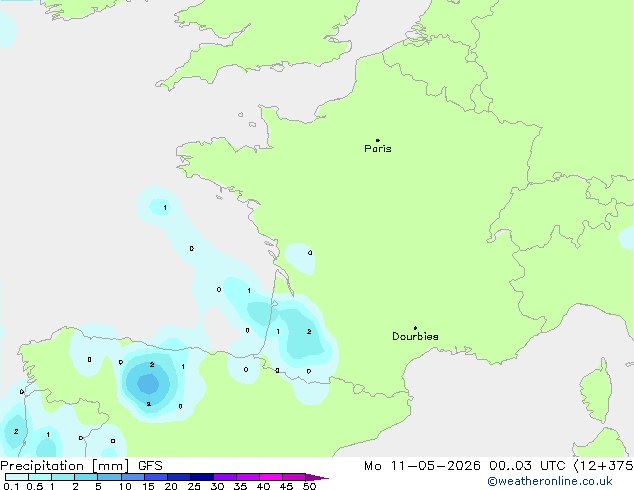Click the Paris city label
Image resolution: width=634 pixels, height=490 pixels.
point(378,148)
